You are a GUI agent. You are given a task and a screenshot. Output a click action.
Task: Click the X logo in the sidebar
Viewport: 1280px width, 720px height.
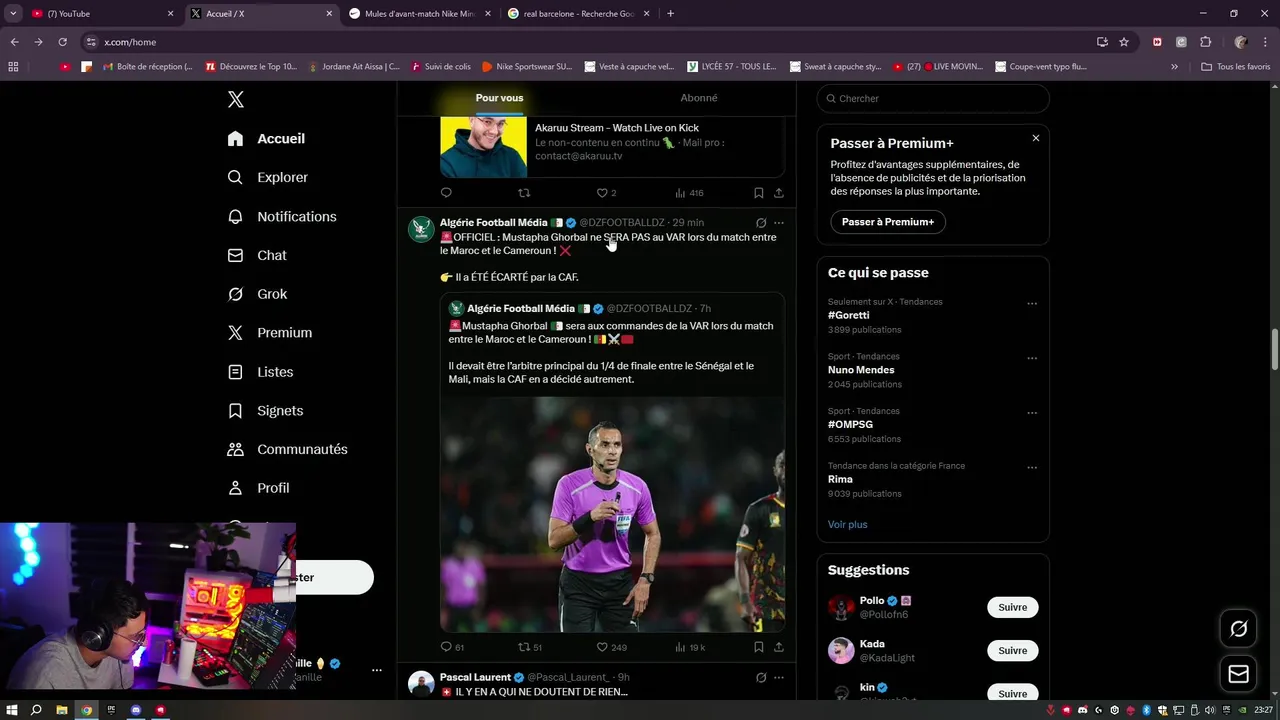tap(236, 99)
